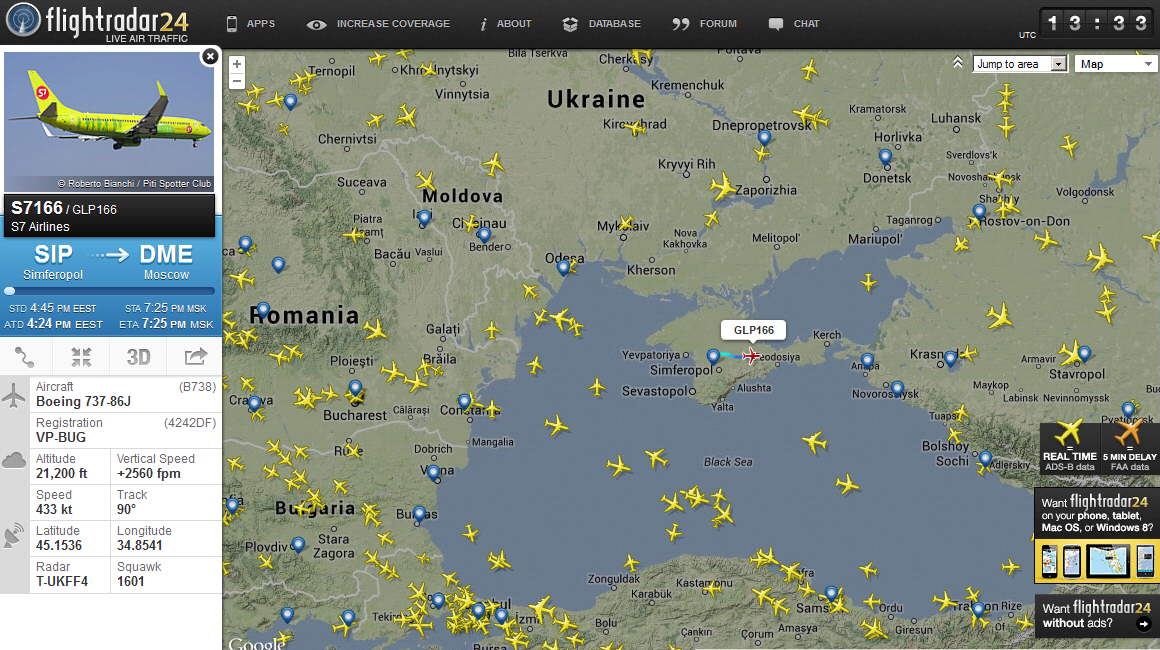Open the CHAT menu

(794, 24)
